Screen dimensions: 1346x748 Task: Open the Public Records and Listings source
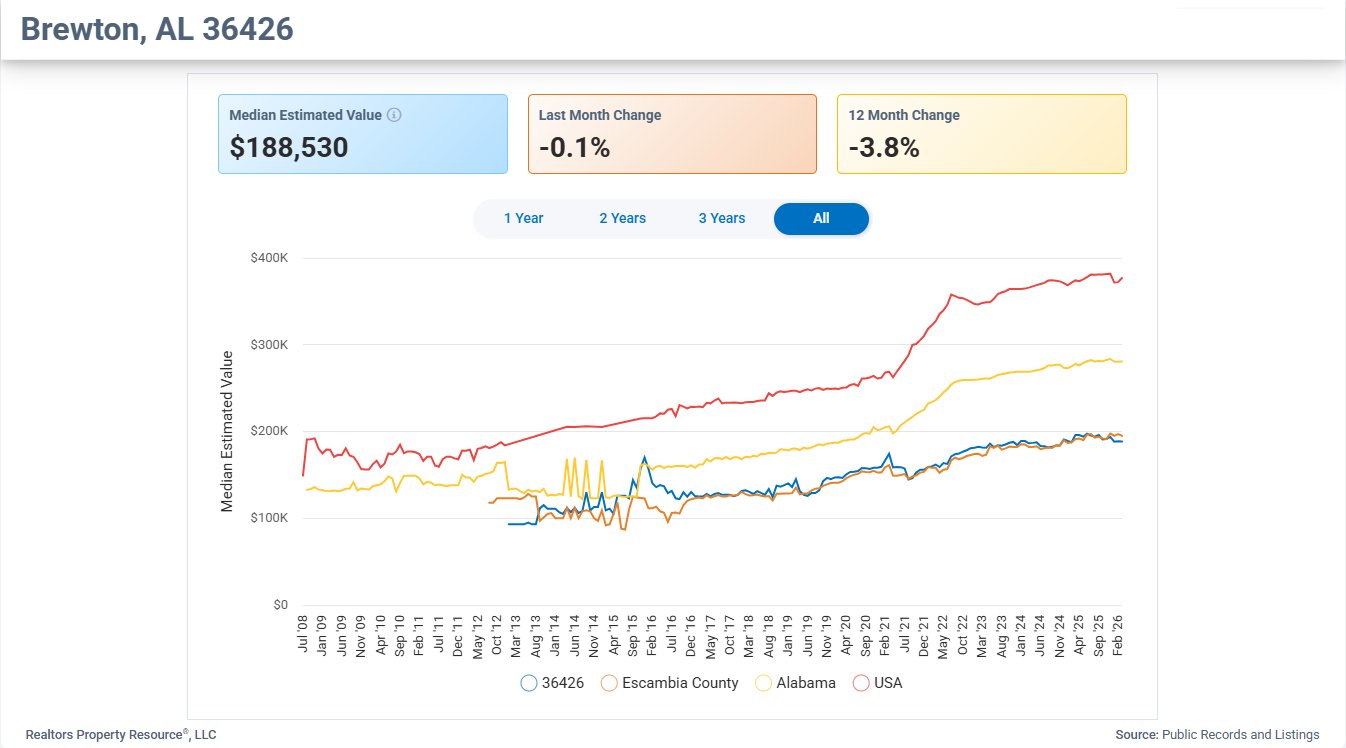(x=1240, y=735)
